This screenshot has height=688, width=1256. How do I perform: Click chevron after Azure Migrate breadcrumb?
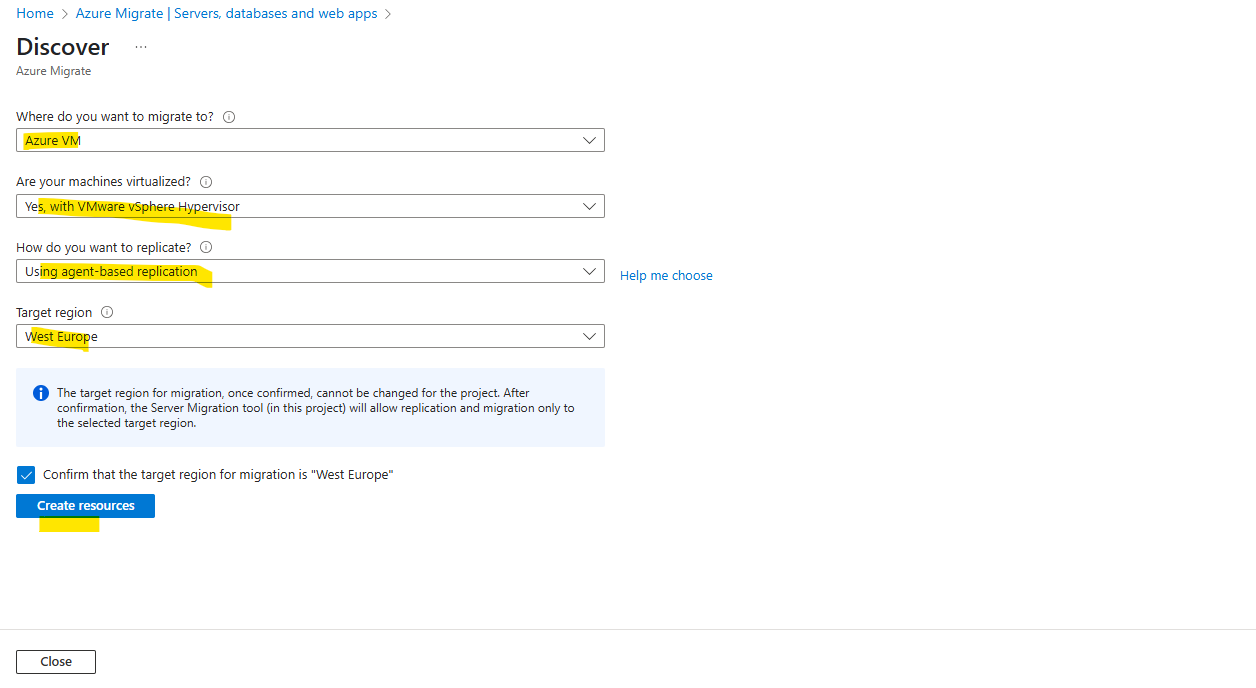pos(388,14)
